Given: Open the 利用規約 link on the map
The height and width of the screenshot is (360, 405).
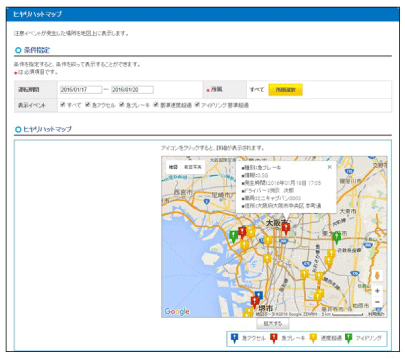Looking at the screenshot, I should [x=376, y=314].
